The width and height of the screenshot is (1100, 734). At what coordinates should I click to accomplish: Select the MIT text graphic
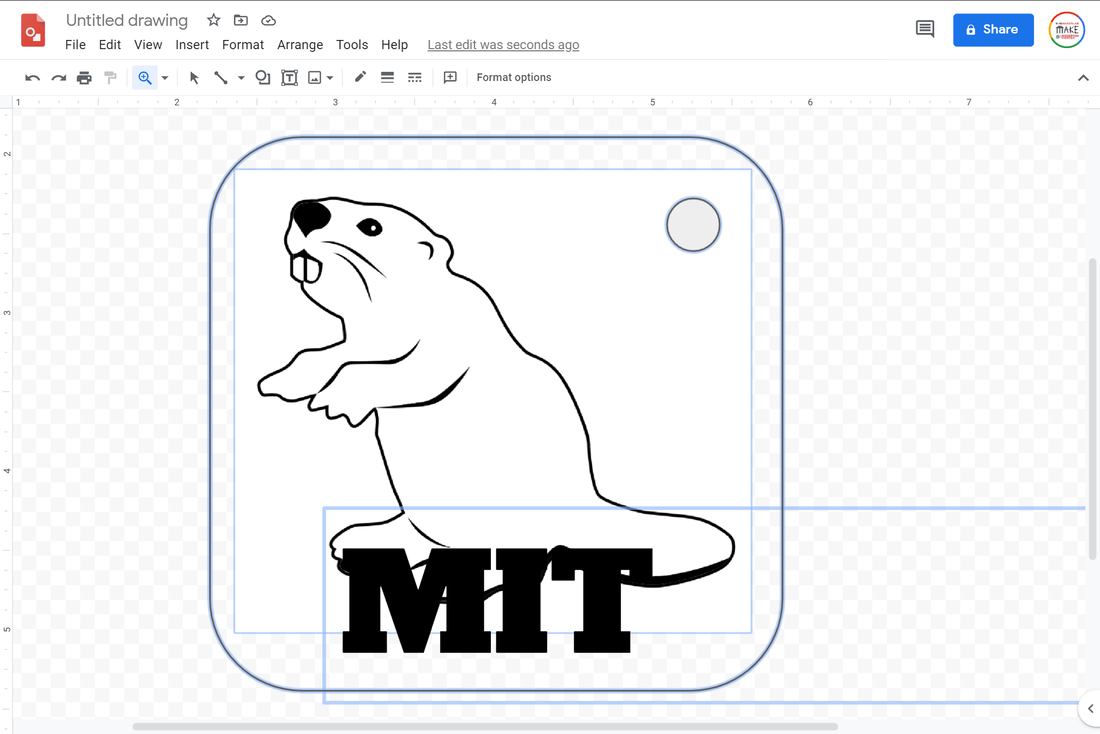497,601
